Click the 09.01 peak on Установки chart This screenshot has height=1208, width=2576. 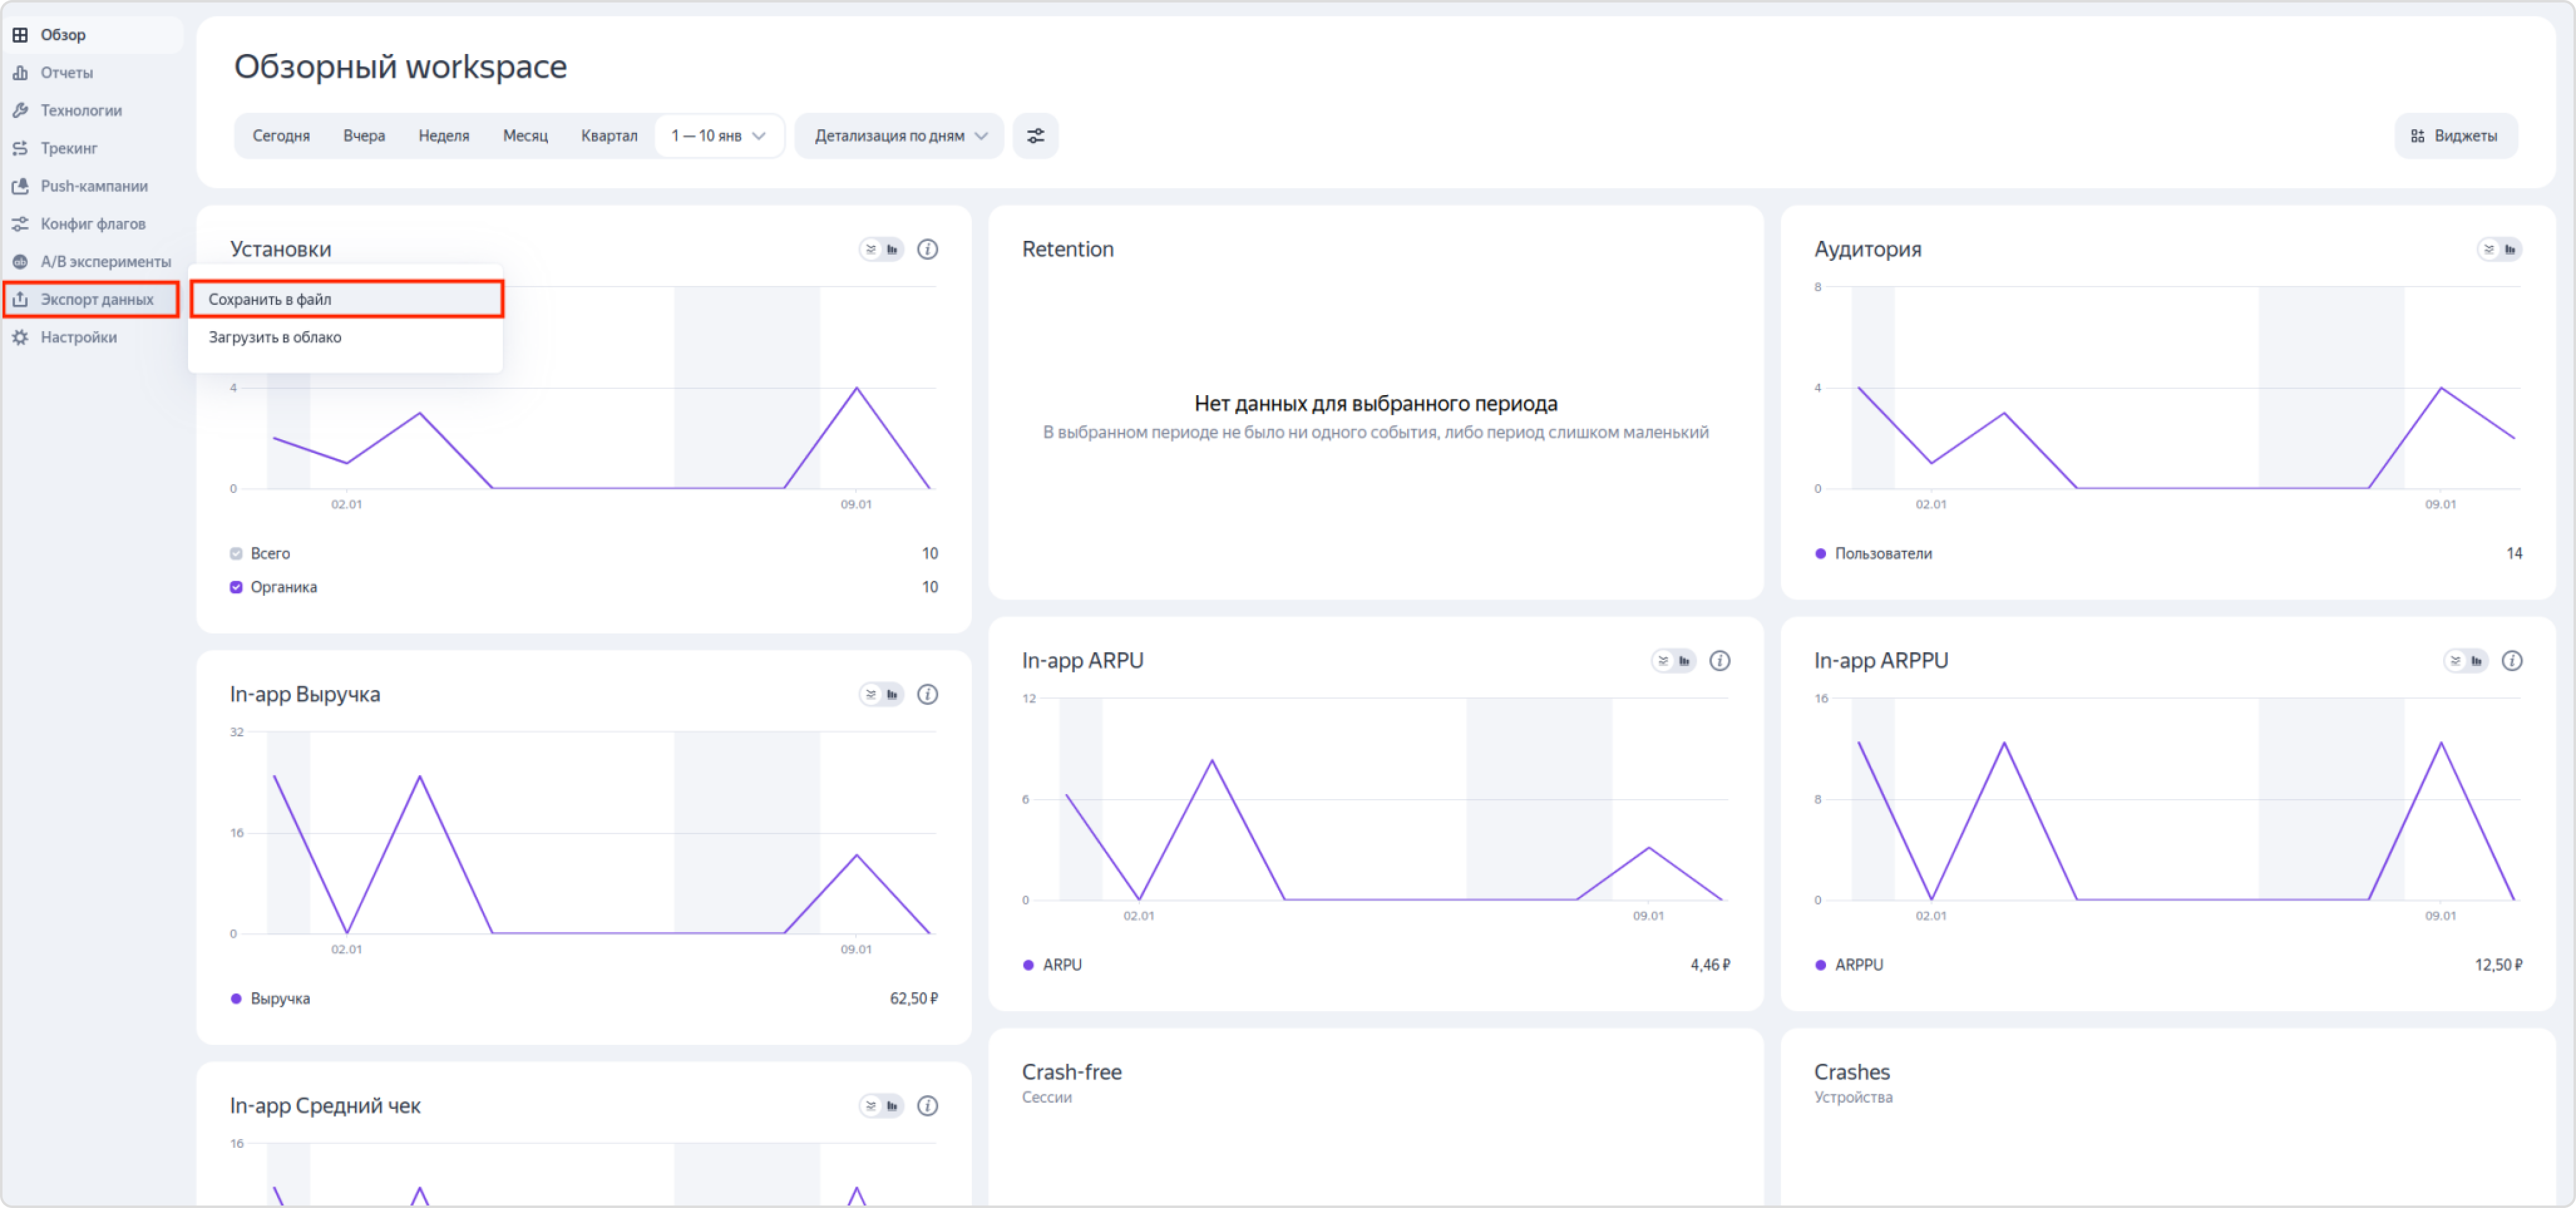pyautogui.click(x=857, y=388)
